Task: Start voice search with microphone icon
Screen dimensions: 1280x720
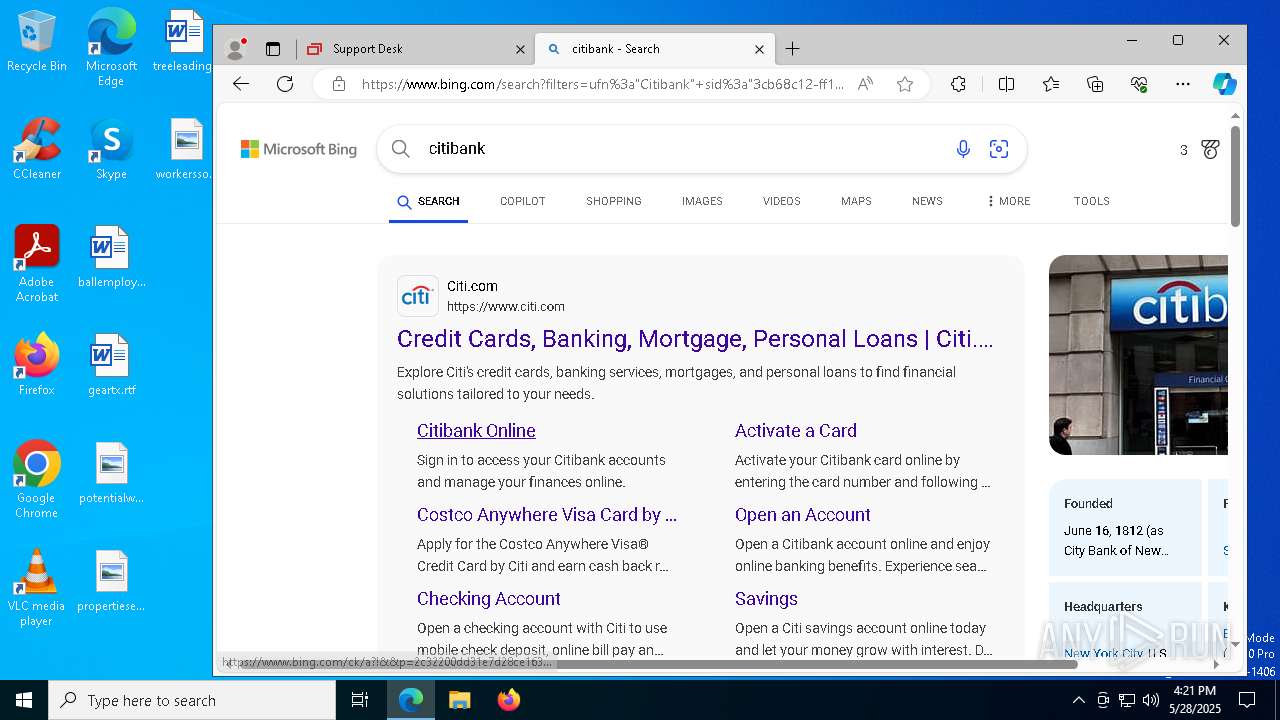Action: (963, 149)
